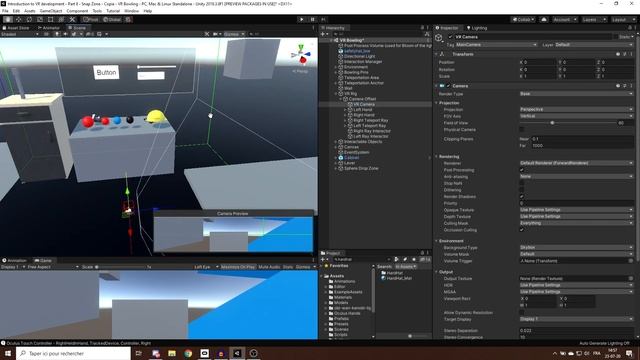
Task: Switch to the Lighting tab
Action: [x=477, y=28]
